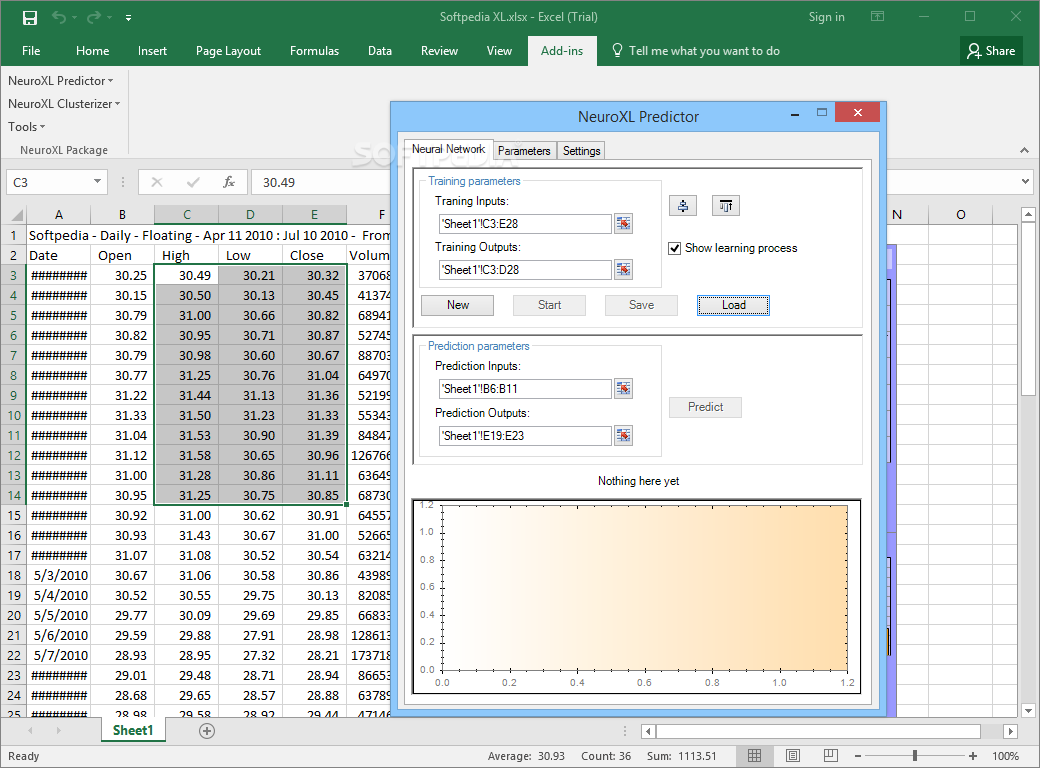Click the Predict button
Viewport: 1040px width, 768px height.
pyautogui.click(x=705, y=407)
